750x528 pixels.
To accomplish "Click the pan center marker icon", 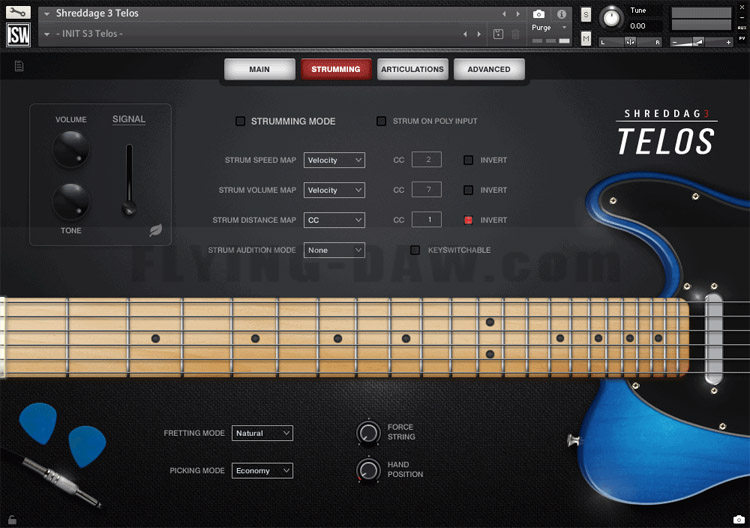I will [x=630, y=42].
